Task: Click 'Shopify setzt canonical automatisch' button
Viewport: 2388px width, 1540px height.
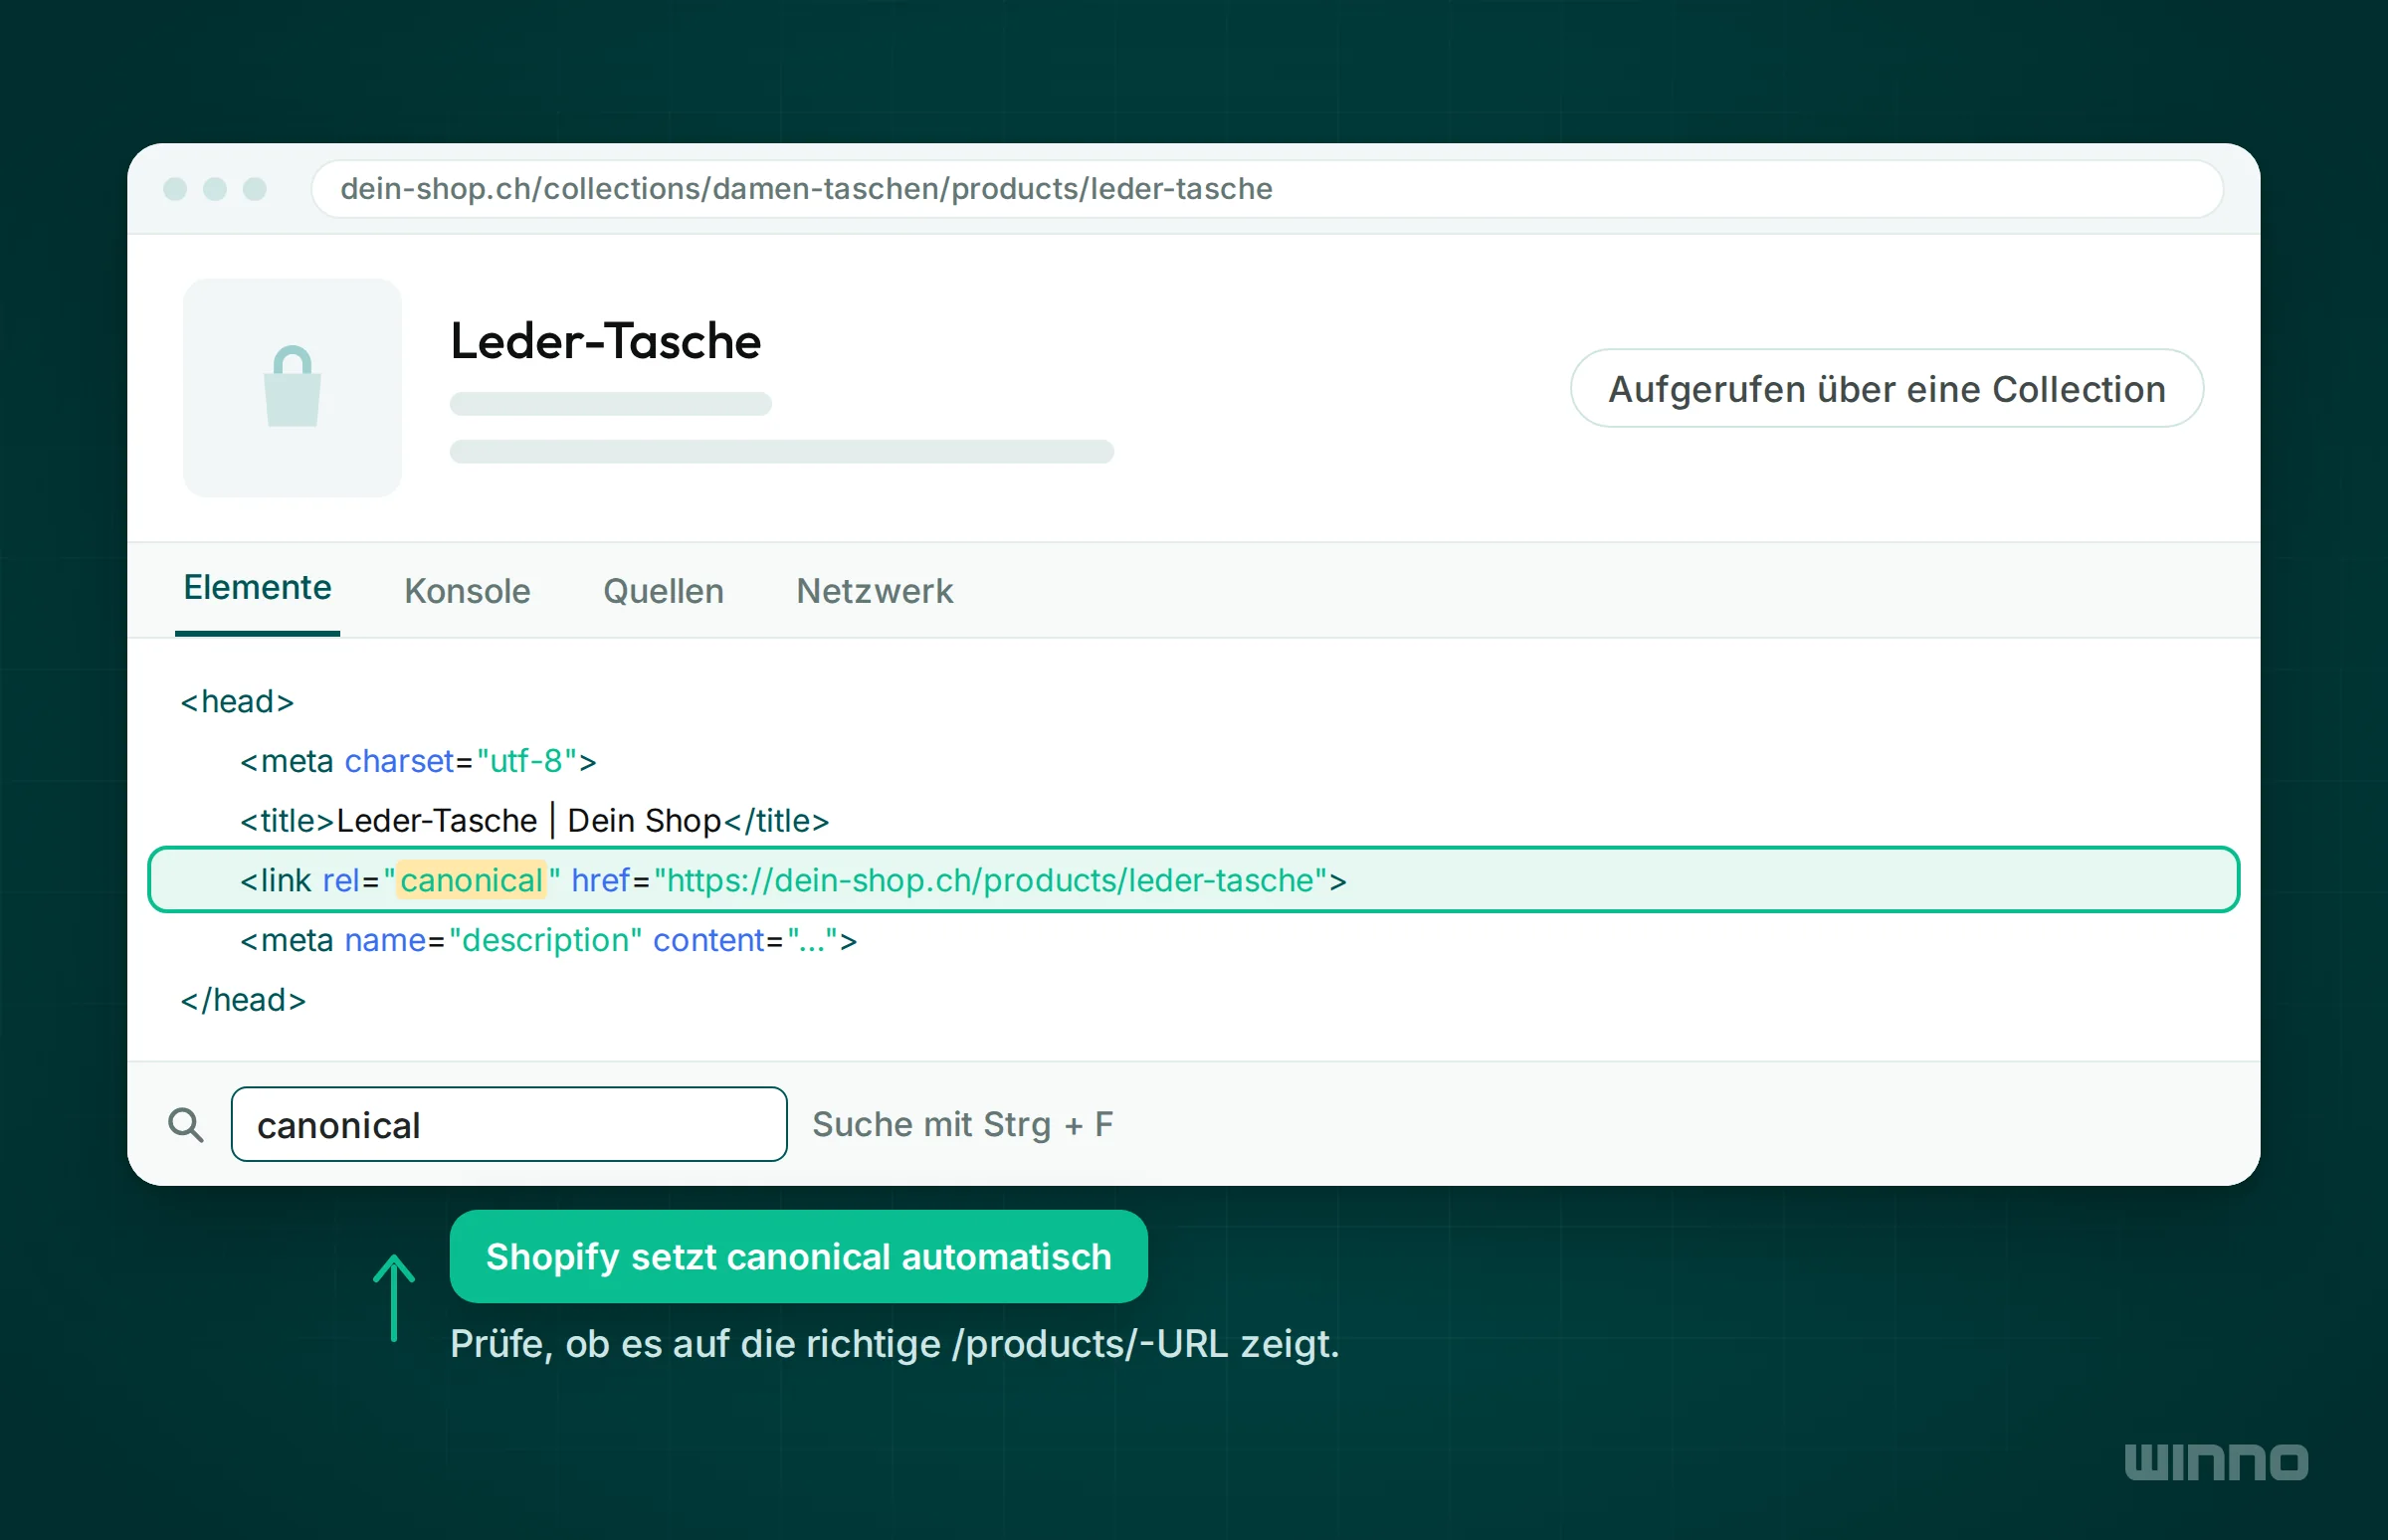Action: 798,1256
